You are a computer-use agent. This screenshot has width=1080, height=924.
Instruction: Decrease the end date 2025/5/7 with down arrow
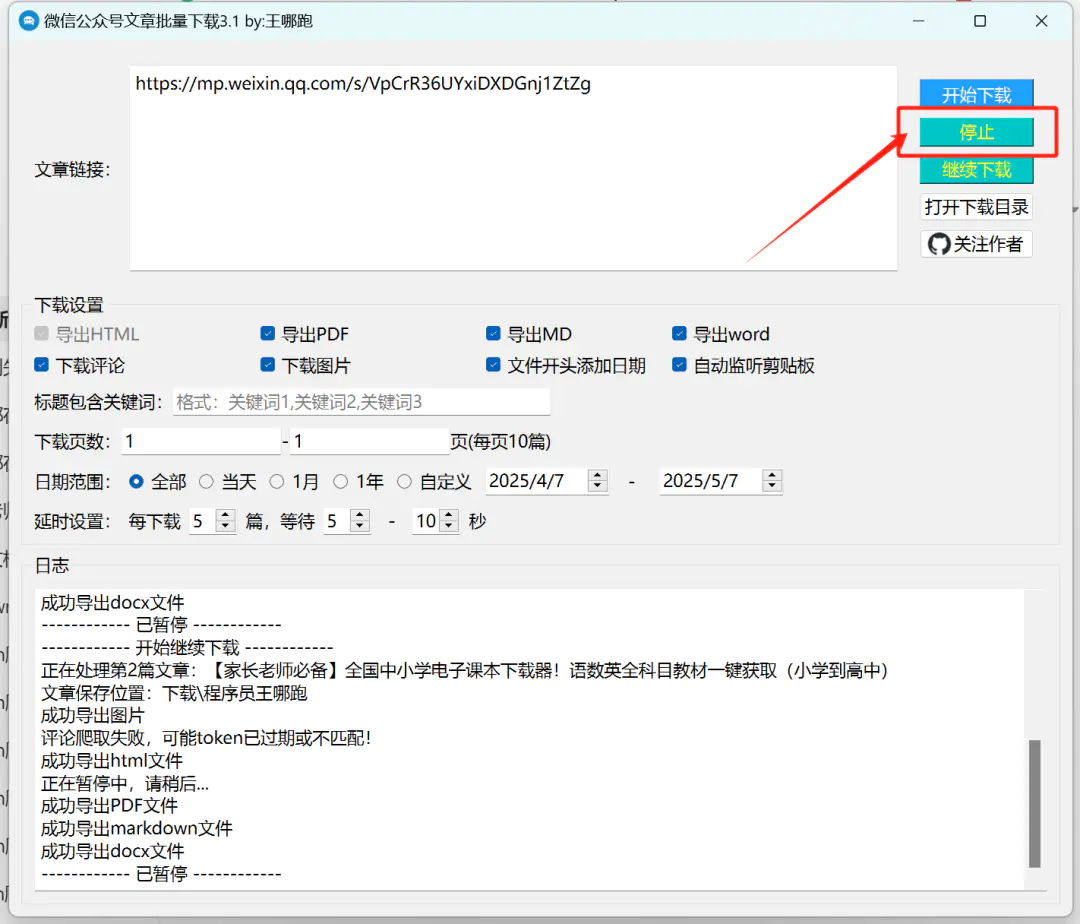772,487
